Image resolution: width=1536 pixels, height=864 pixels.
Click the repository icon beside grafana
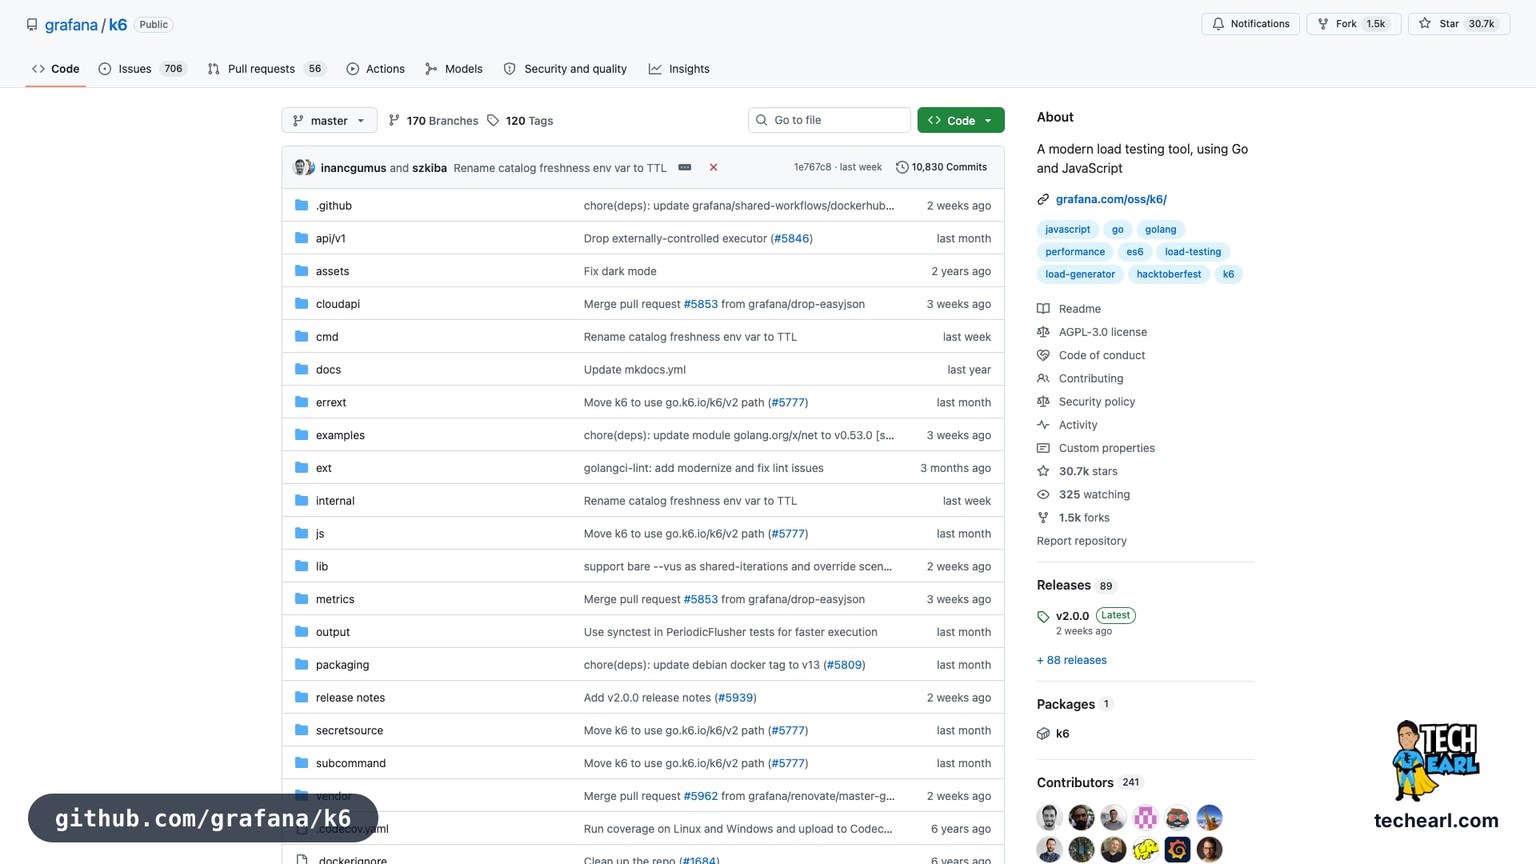coord(32,25)
